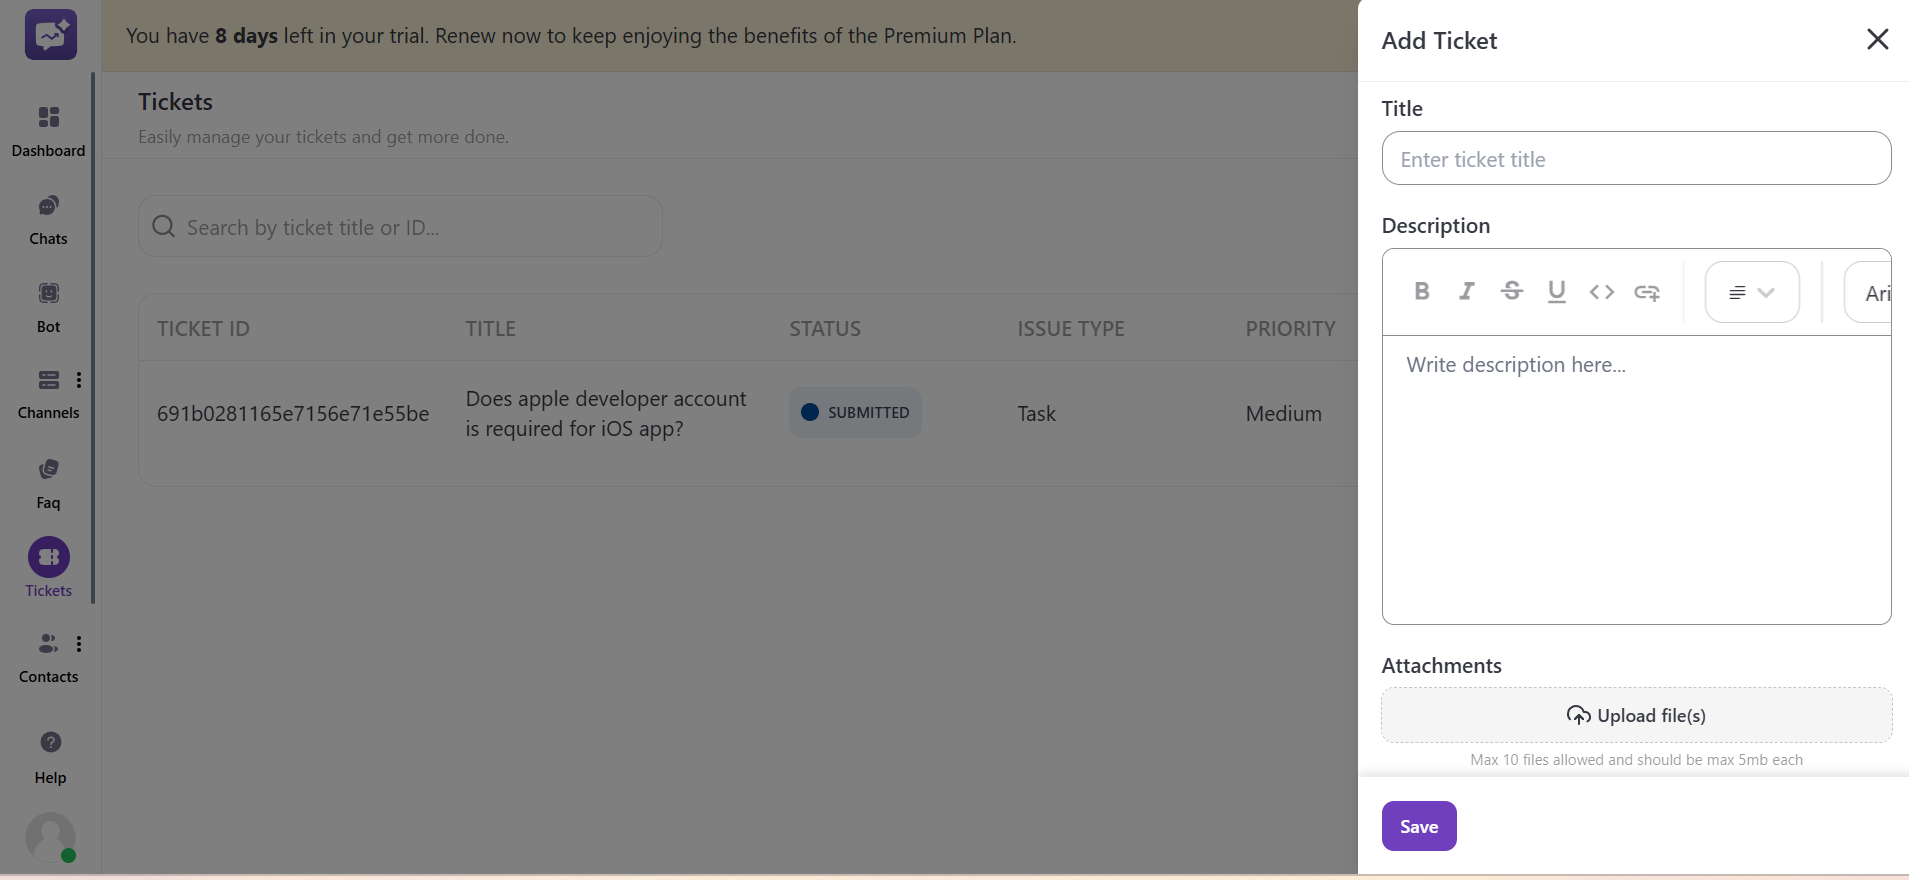The image size is (1909, 880).
Task: Click the description text area
Action: 1636,480
